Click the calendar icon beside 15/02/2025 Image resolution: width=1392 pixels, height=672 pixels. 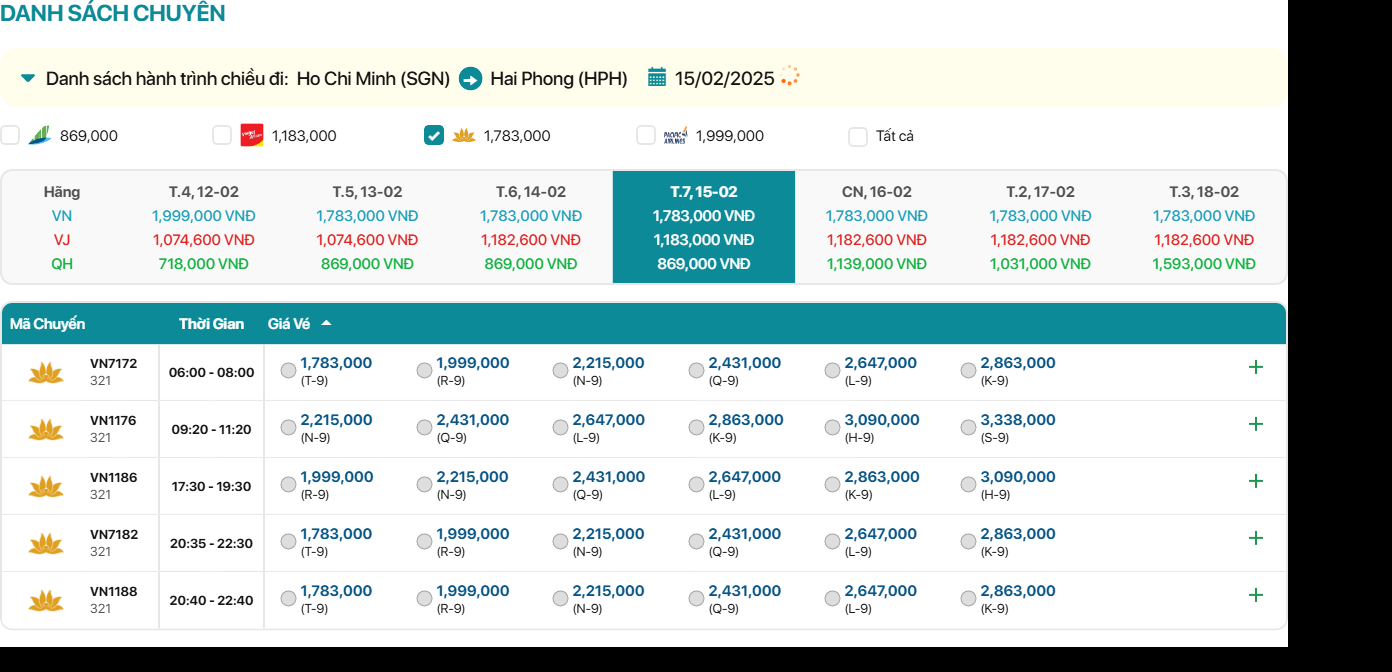[x=657, y=78]
